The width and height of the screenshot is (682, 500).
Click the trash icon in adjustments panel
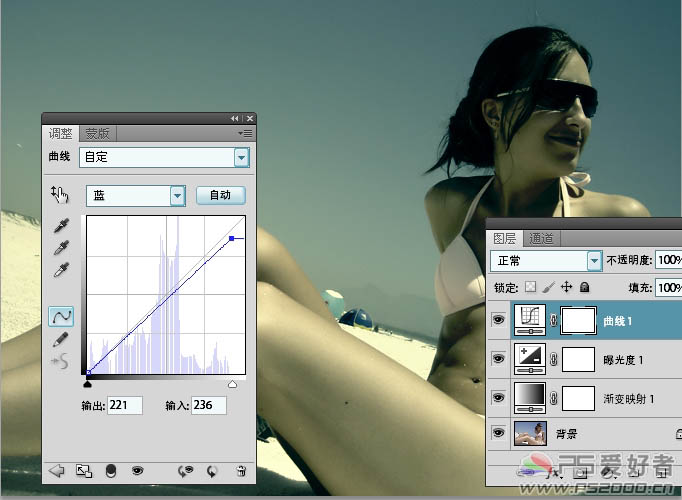[x=240, y=470]
